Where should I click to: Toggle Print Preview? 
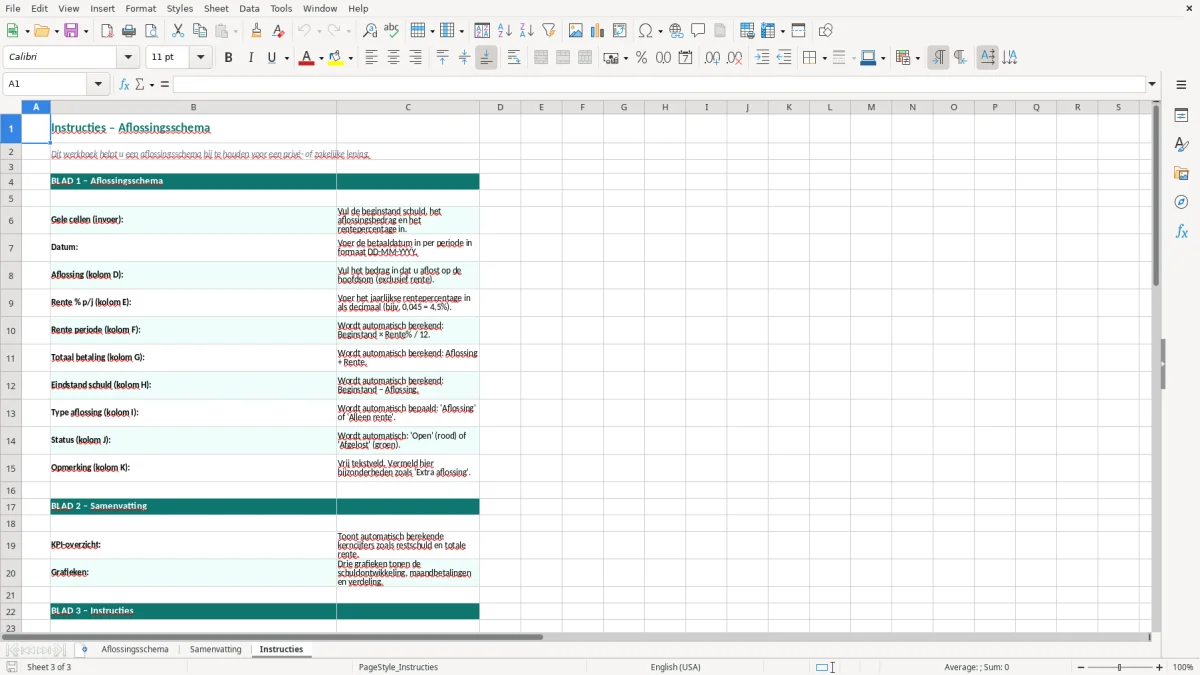[151, 31]
